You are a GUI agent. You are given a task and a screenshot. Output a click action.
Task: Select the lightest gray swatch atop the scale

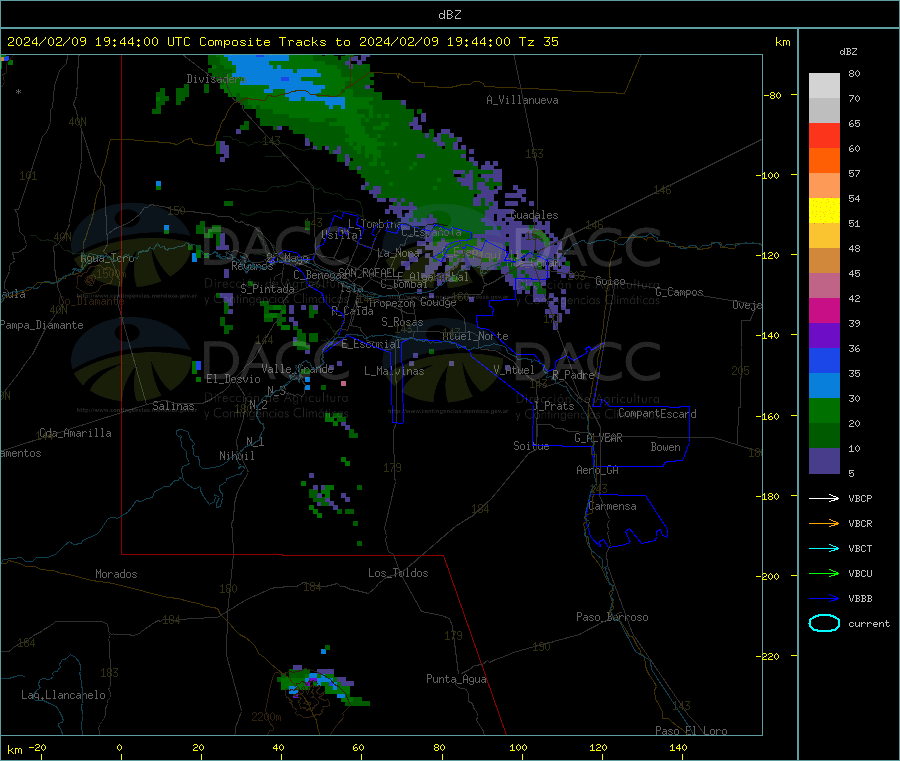click(x=824, y=86)
